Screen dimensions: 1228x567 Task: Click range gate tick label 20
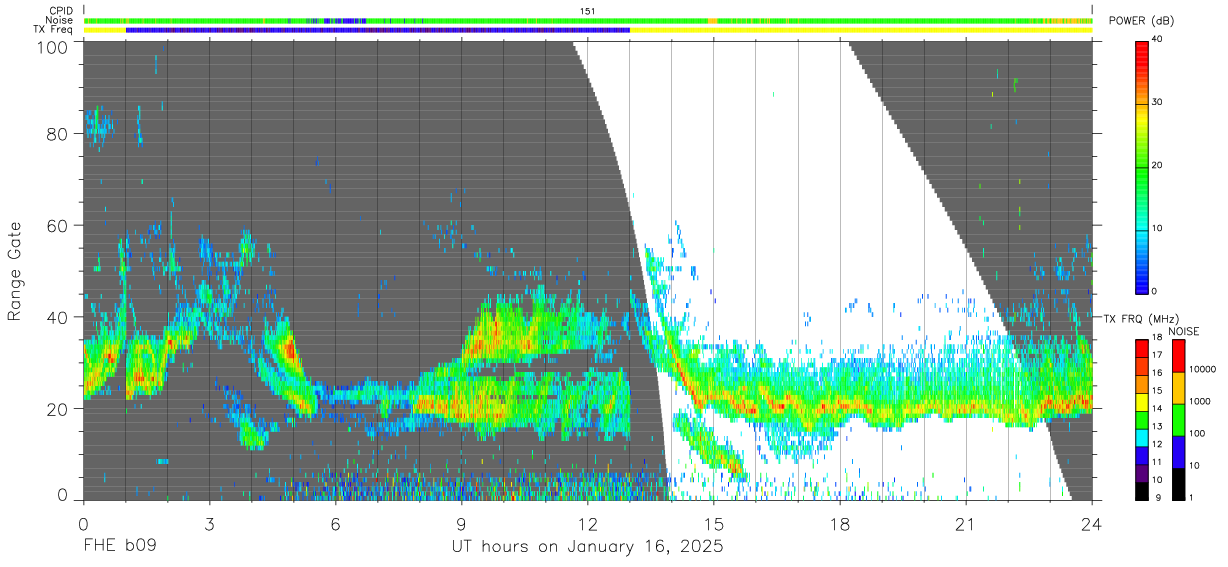pos(59,409)
